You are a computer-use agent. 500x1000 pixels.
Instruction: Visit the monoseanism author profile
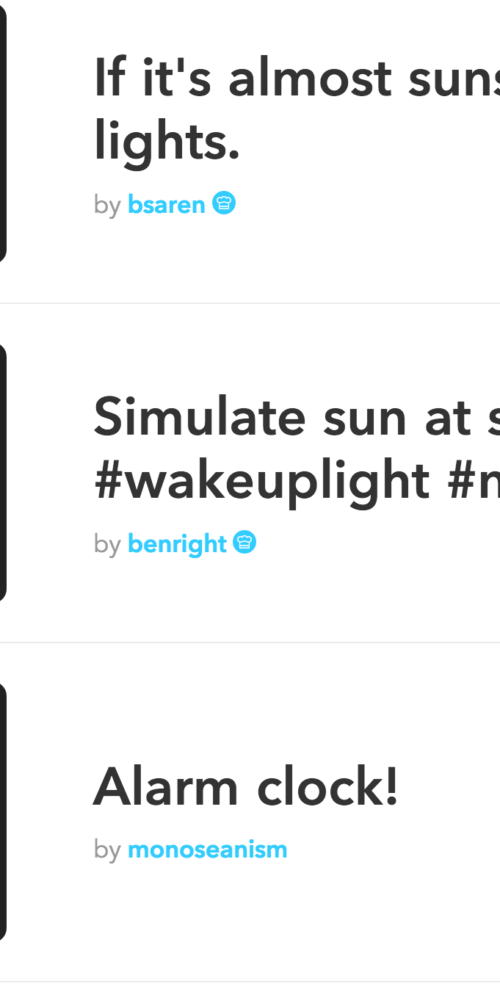click(207, 850)
